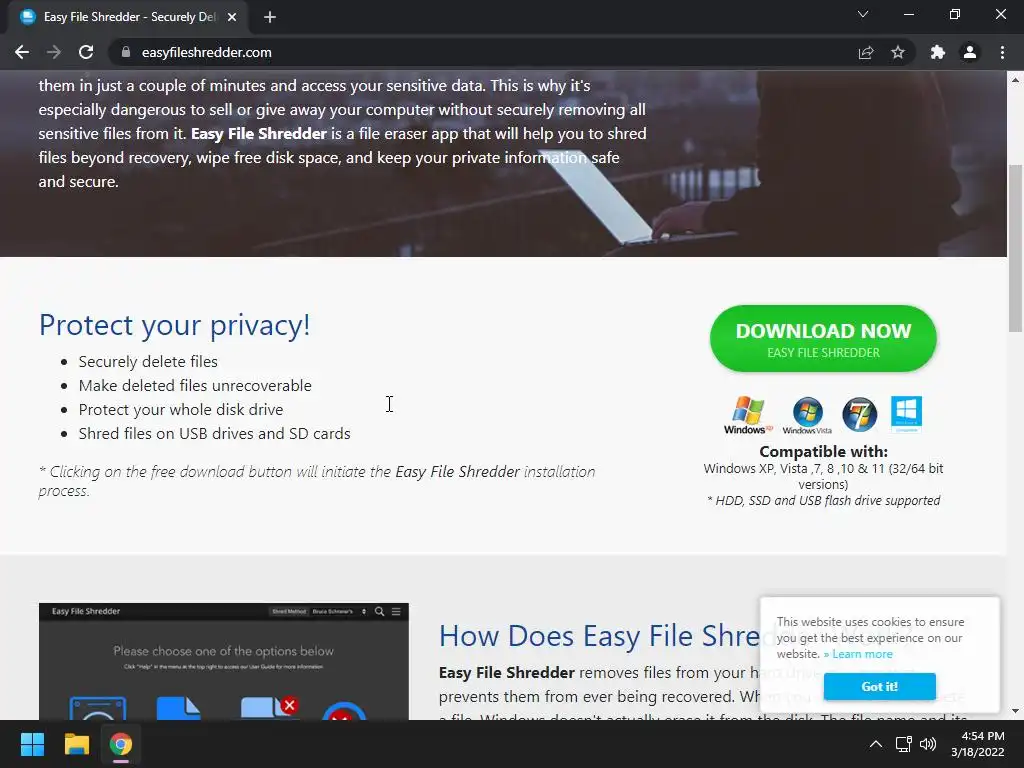Click the Download Now green button
Viewport: 1024px width, 768px height.
(823, 339)
